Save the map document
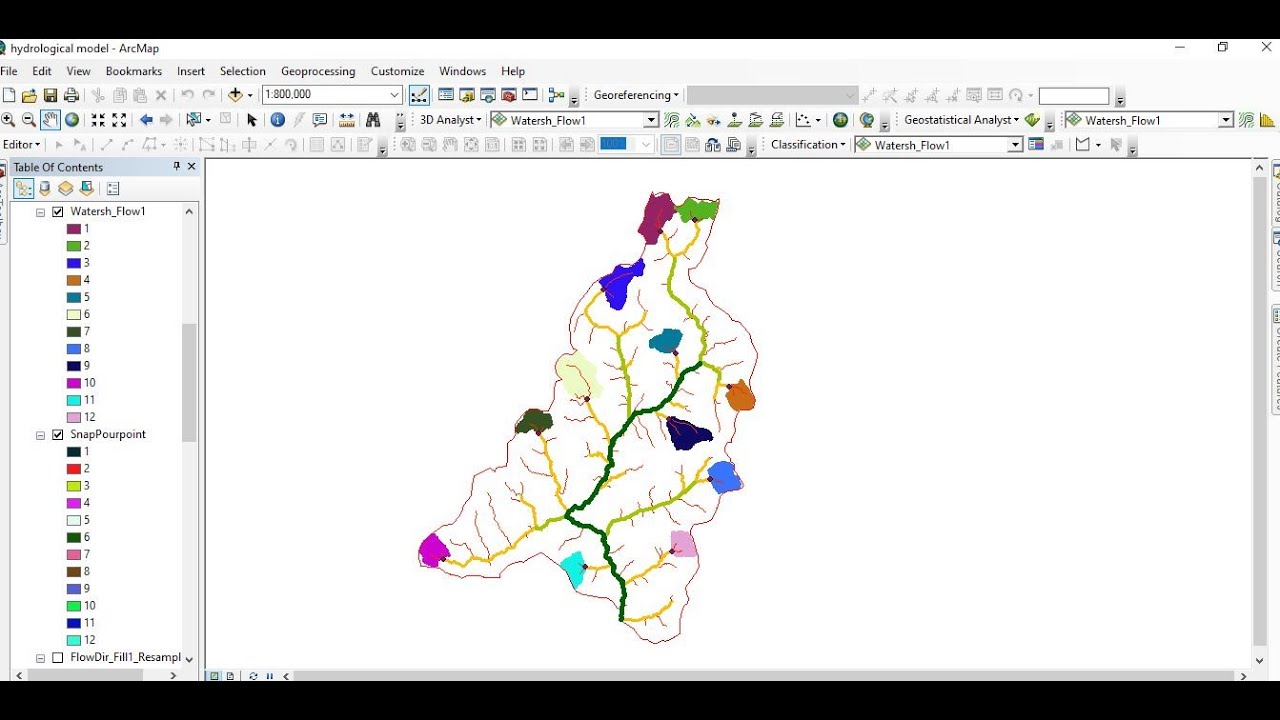Viewport: 1280px width, 720px height. [x=50, y=95]
